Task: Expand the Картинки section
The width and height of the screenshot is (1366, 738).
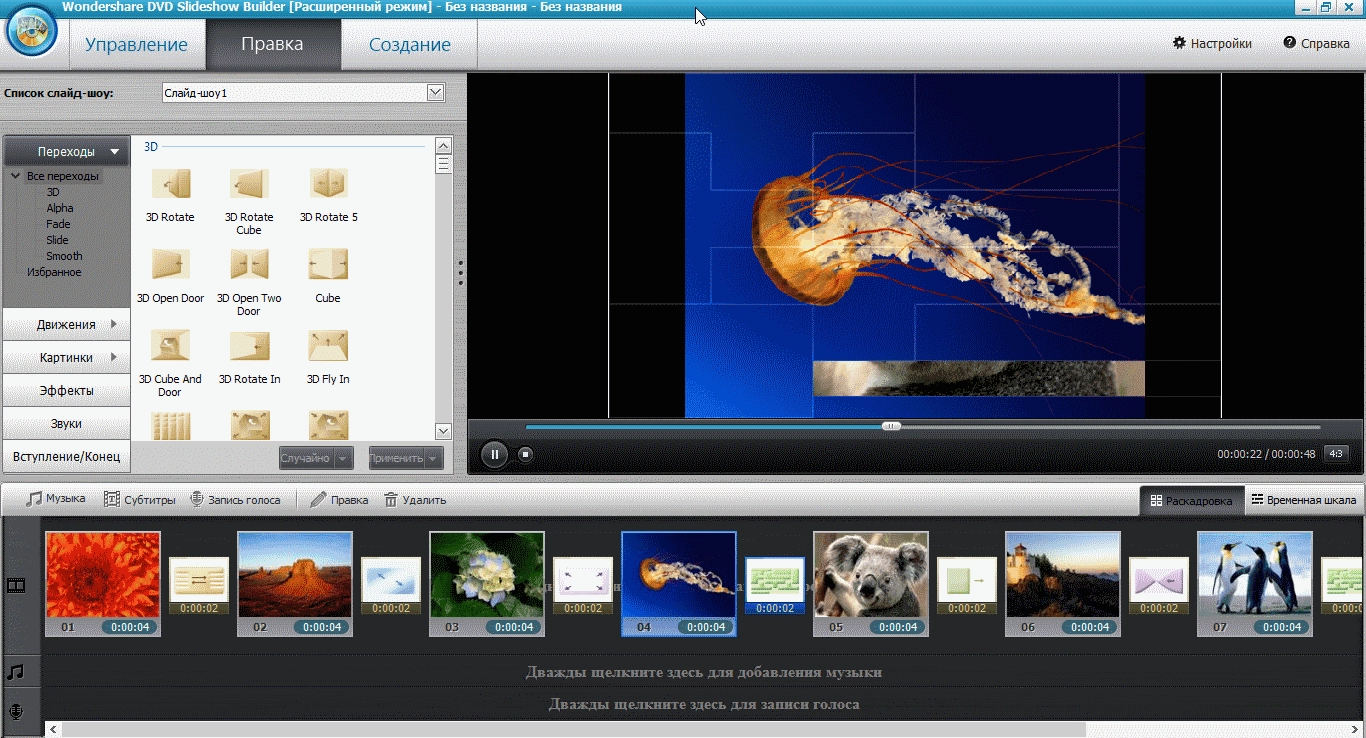Action: 67,358
